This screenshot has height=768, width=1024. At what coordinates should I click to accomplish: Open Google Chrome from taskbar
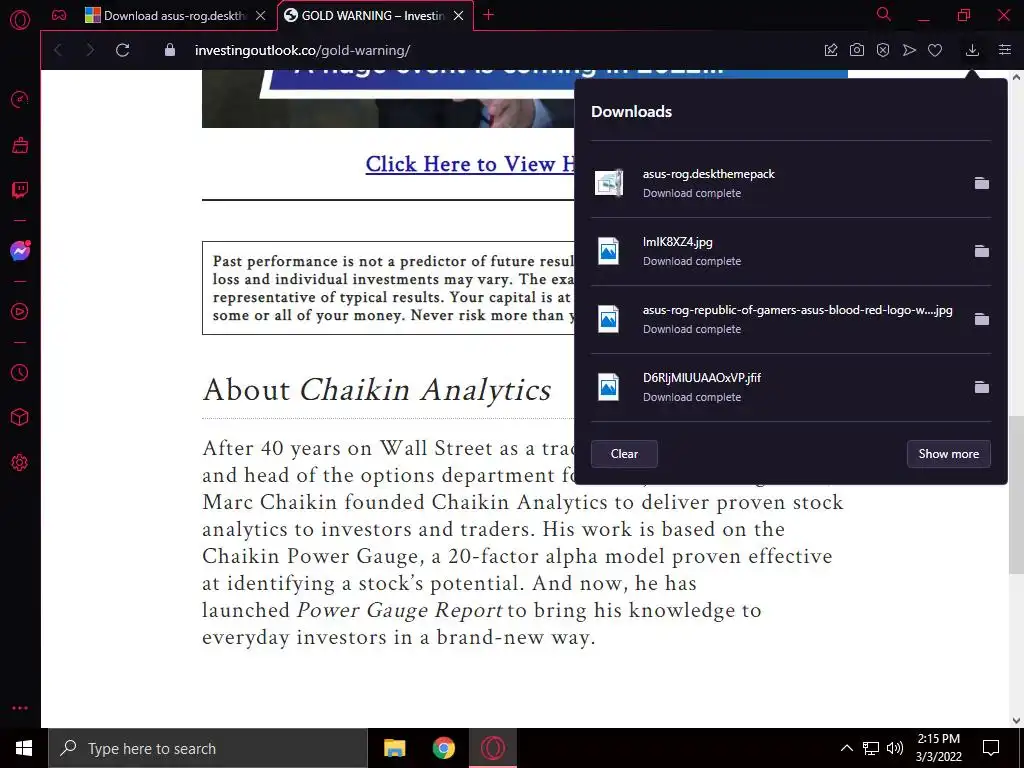pyautogui.click(x=443, y=748)
